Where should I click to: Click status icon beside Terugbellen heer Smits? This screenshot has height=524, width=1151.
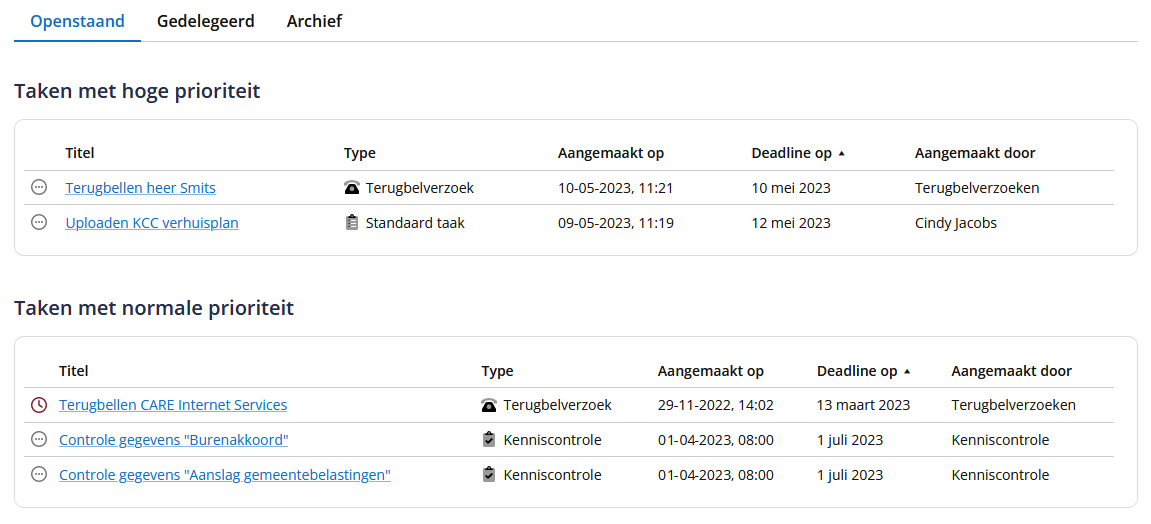click(x=39, y=188)
